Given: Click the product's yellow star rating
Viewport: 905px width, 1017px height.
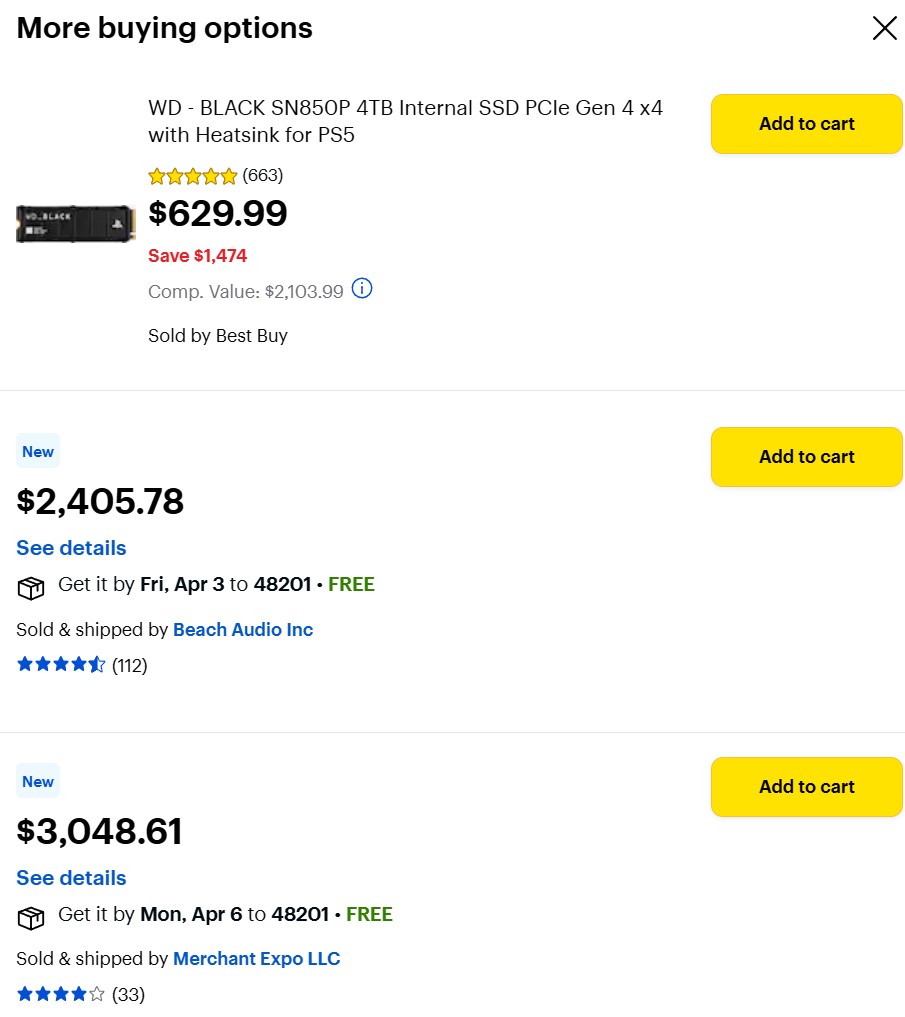Looking at the screenshot, I should [x=192, y=176].
